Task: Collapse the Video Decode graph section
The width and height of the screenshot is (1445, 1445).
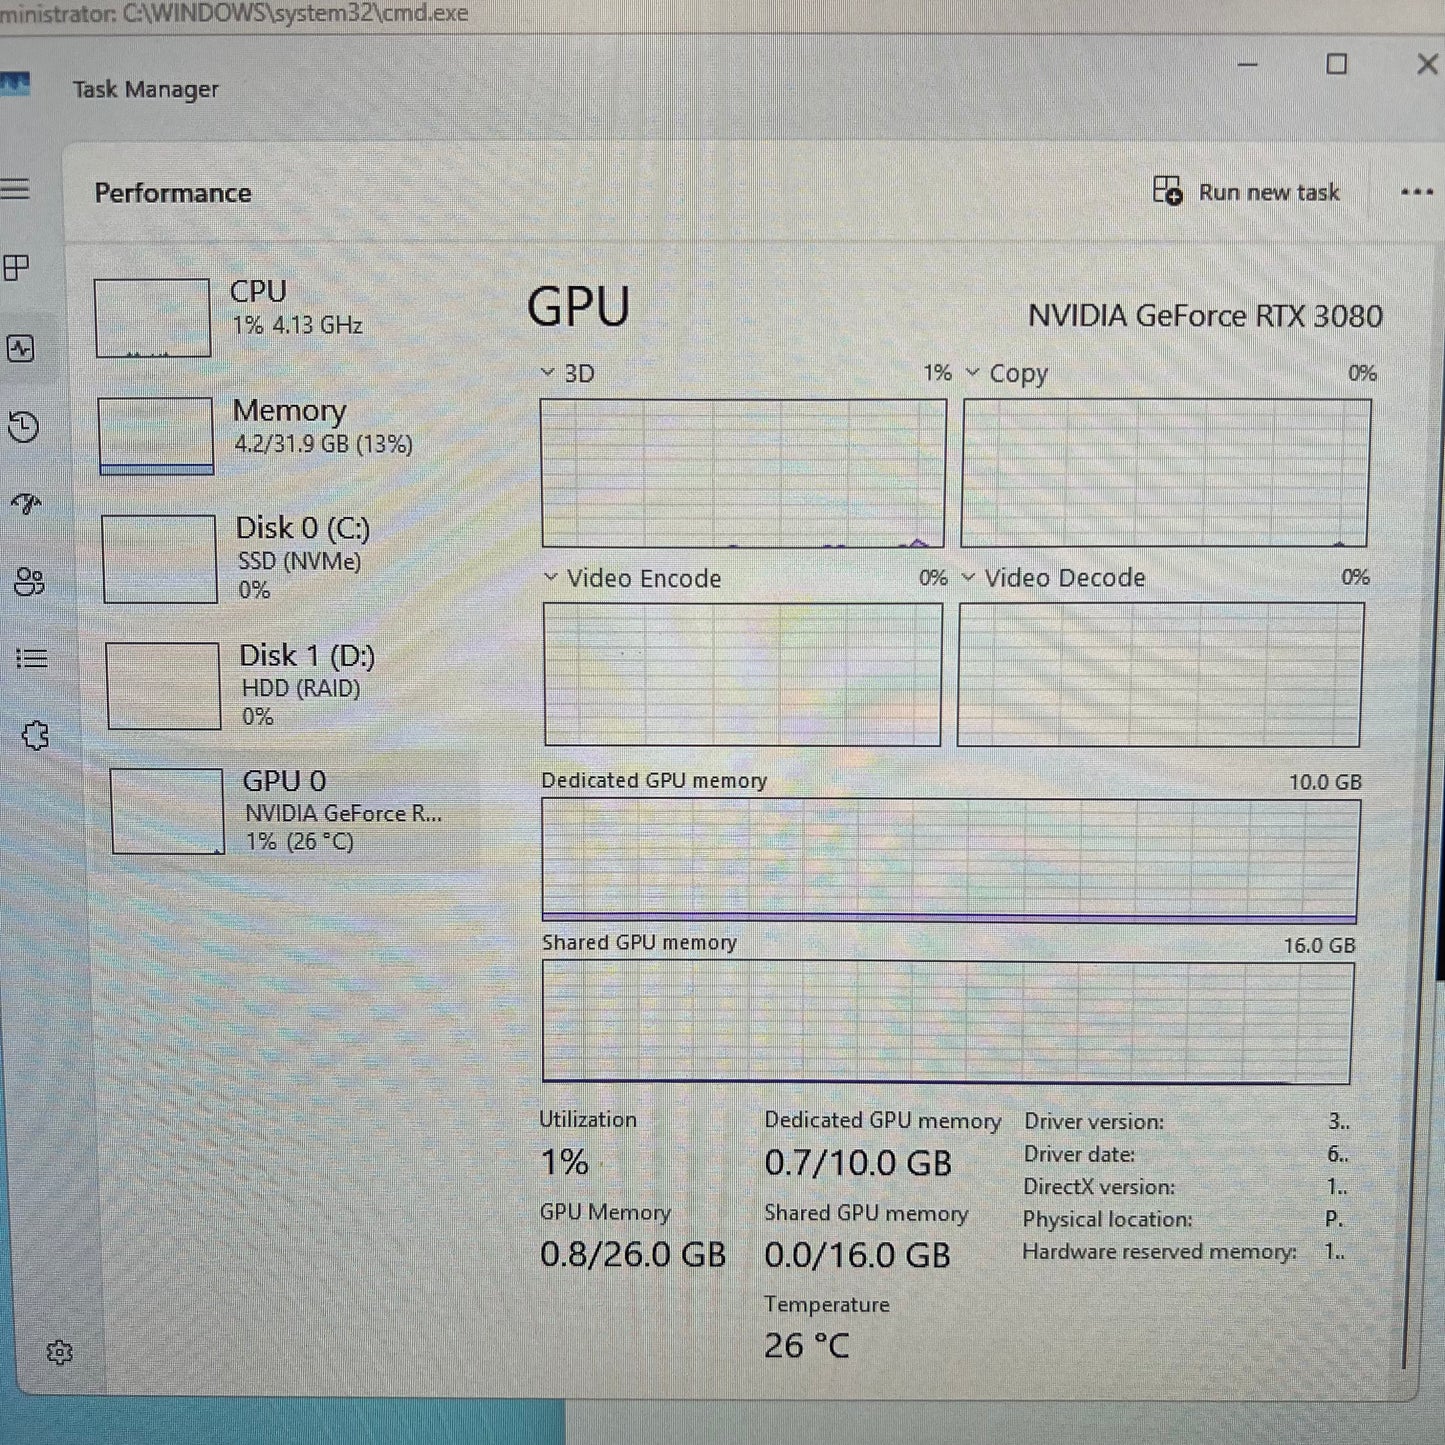Action: [x=969, y=577]
